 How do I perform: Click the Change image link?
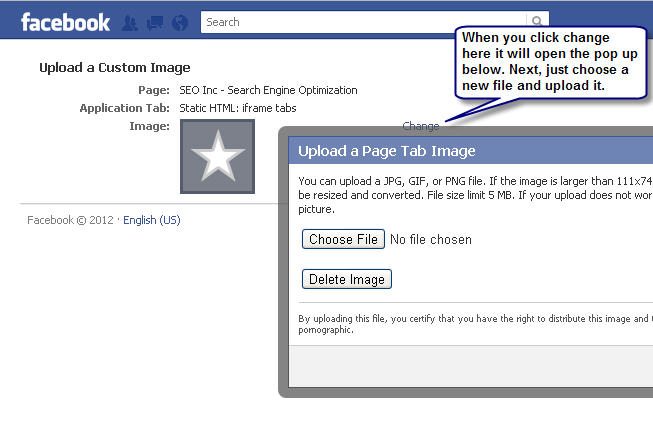[421, 126]
